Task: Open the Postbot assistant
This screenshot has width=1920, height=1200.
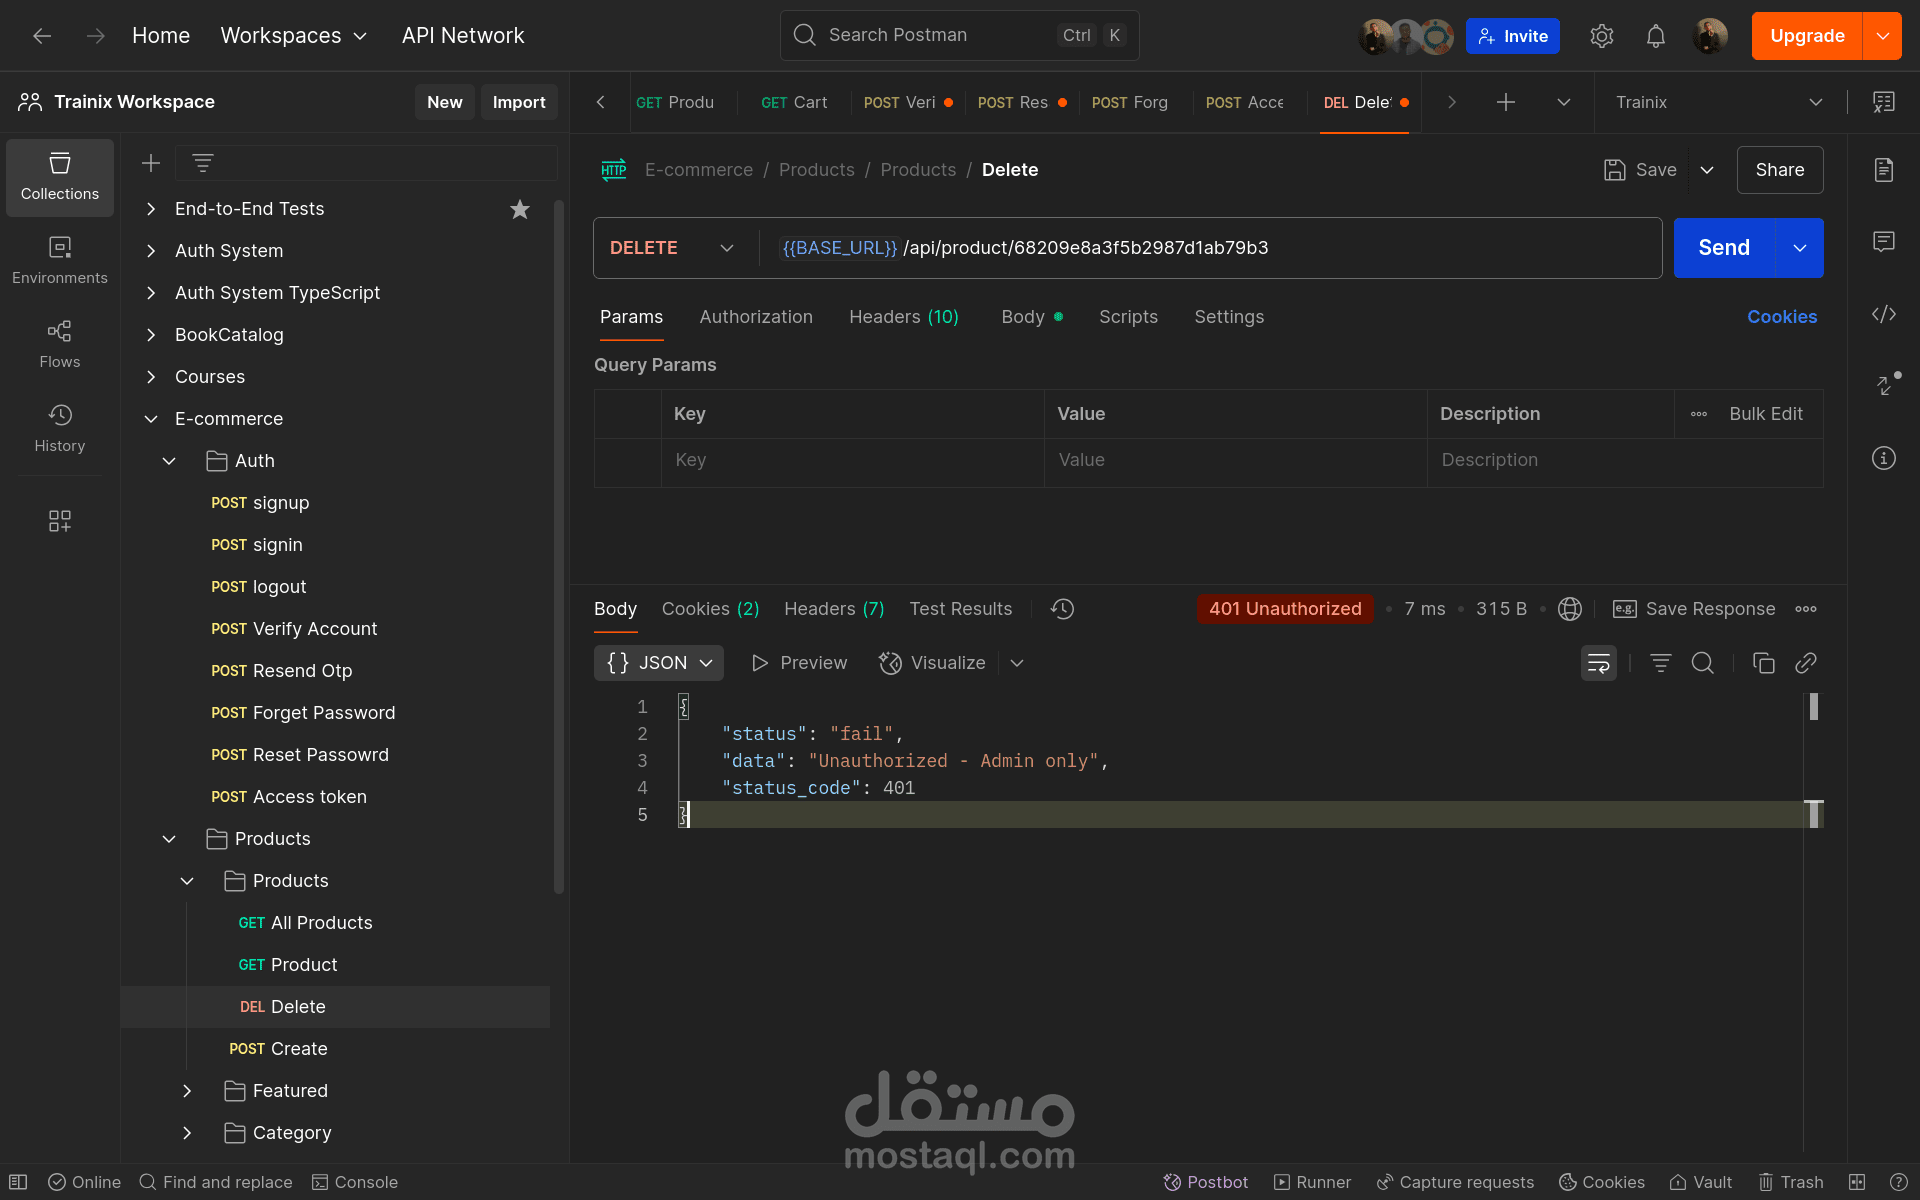Action: point(1206,1182)
